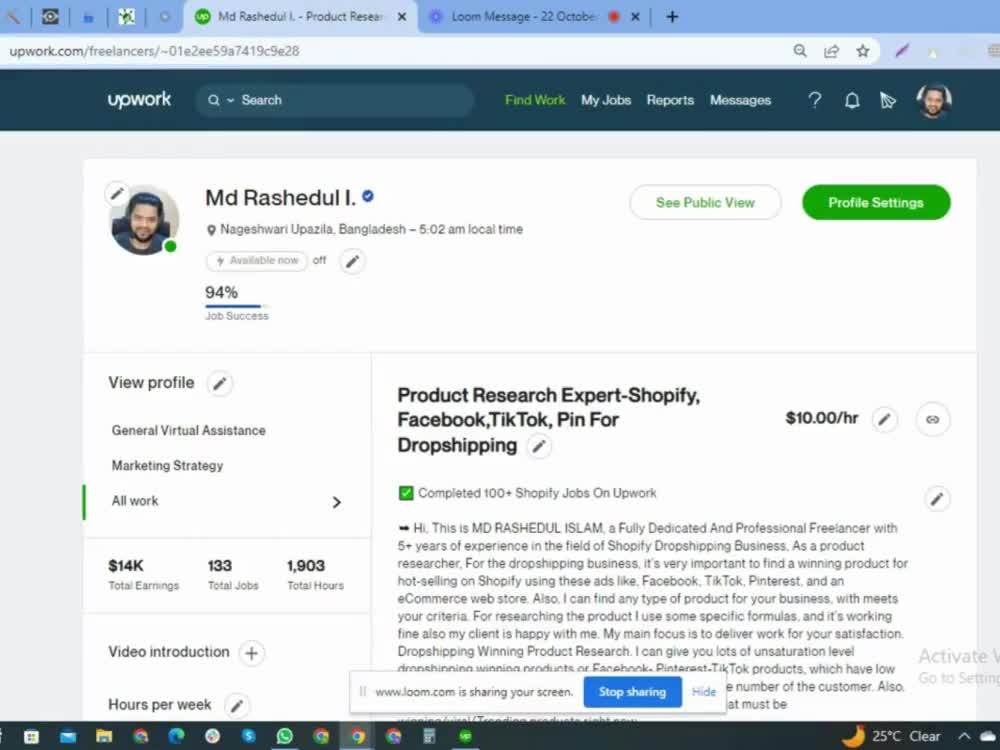Screen dimensions: 1000x750
Task: Select Marketing Strategy profile
Action: 167,466
